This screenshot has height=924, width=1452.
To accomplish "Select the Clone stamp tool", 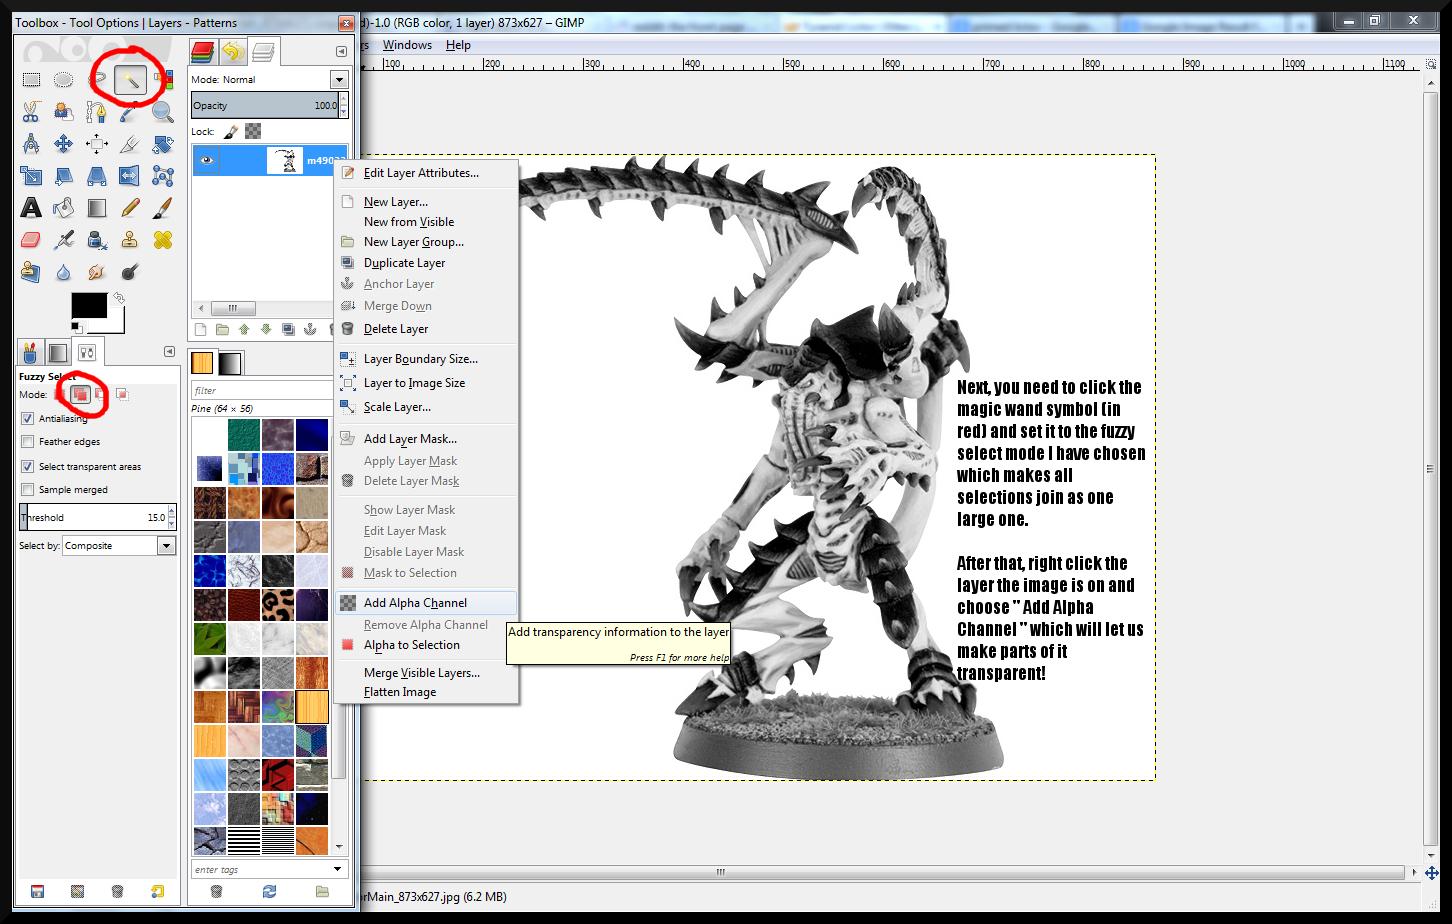I will click(130, 240).
